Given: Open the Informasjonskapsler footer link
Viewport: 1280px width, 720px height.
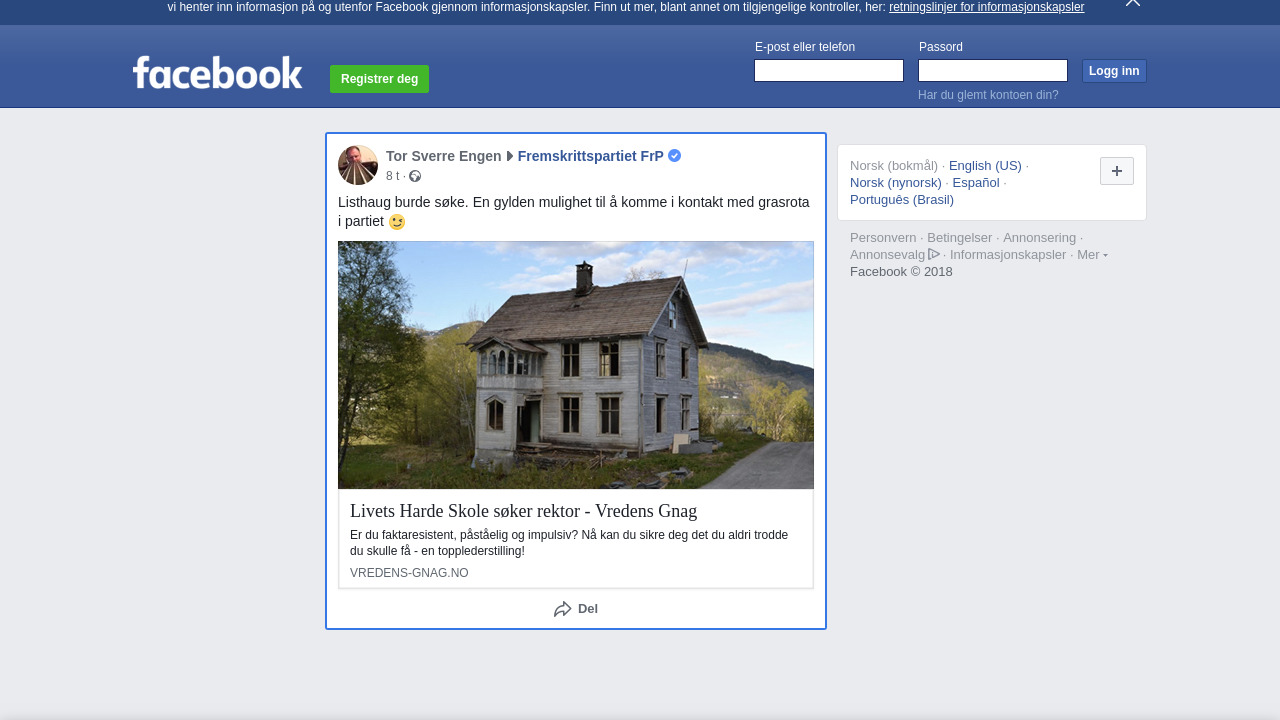Looking at the screenshot, I should coord(1008,255).
